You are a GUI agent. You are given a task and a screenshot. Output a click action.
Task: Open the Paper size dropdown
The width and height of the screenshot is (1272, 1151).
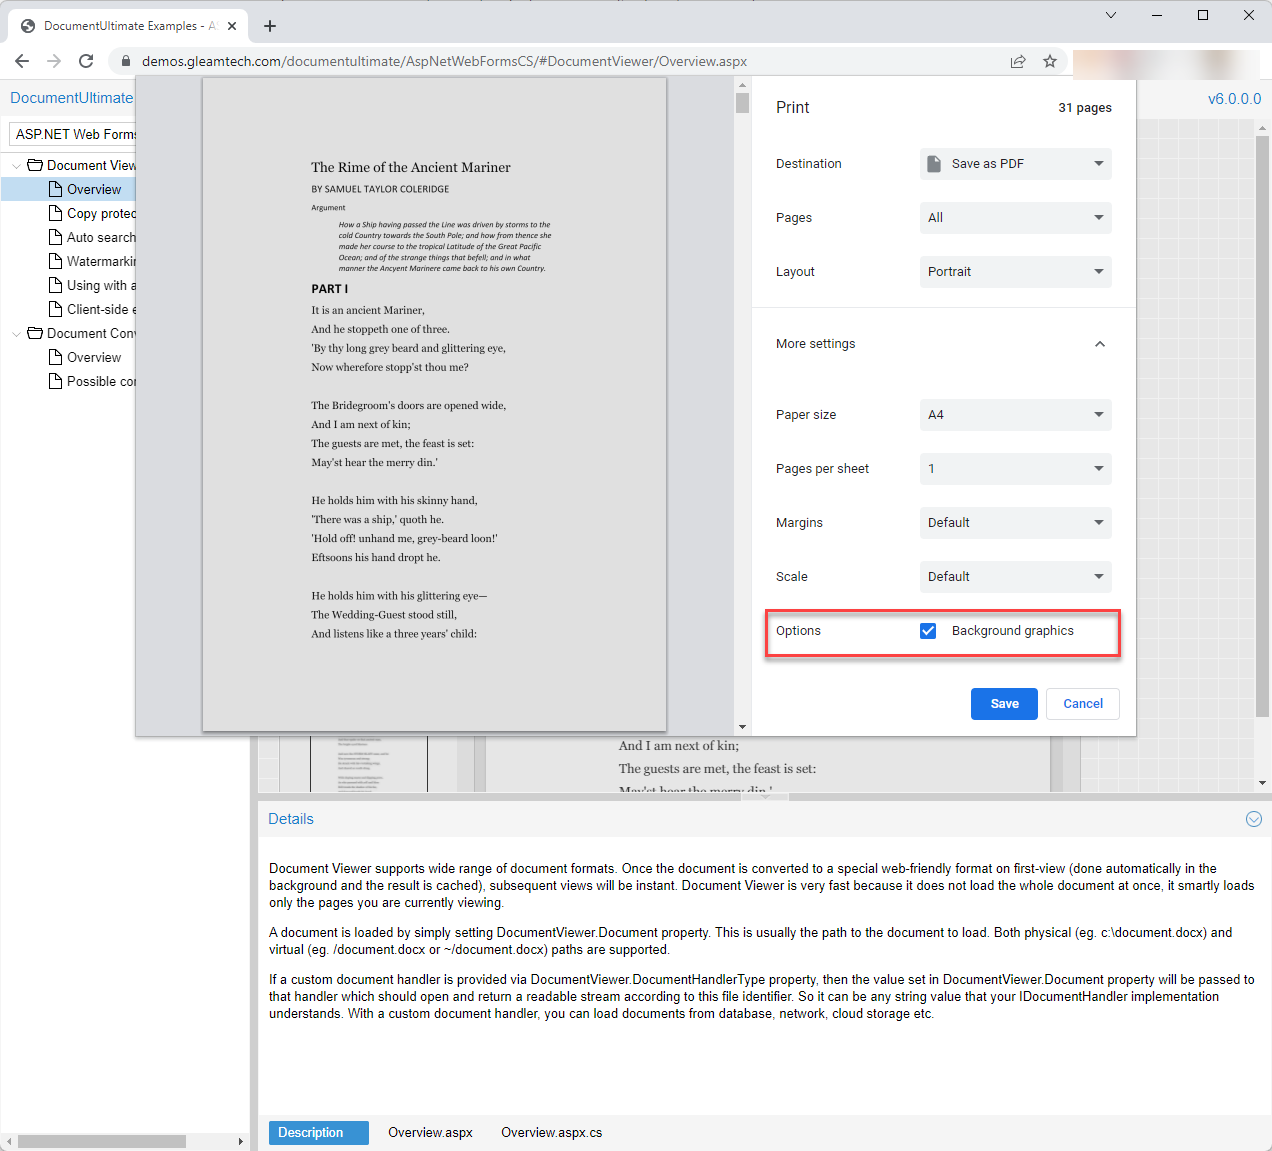pos(1015,415)
